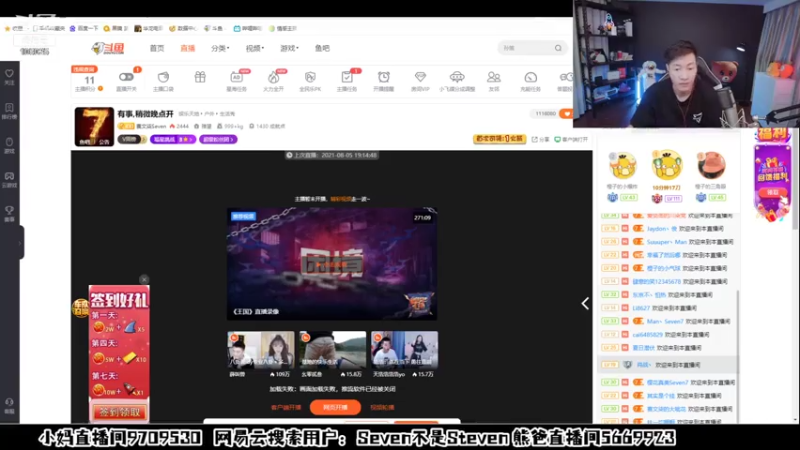Click the purple star challenge badge
Viewport: 800px width, 450px height.
(173, 139)
